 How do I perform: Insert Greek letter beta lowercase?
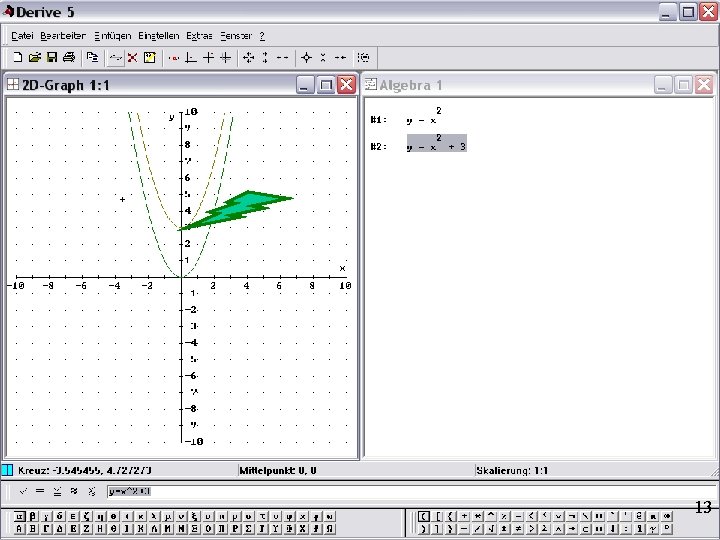point(33,516)
